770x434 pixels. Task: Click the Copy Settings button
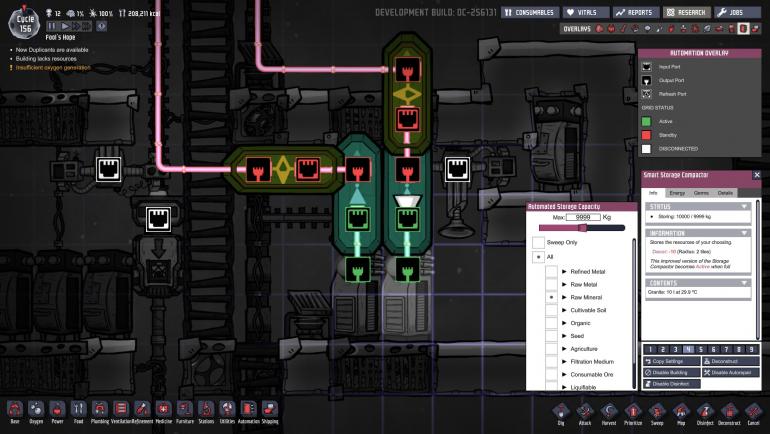(x=672, y=361)
